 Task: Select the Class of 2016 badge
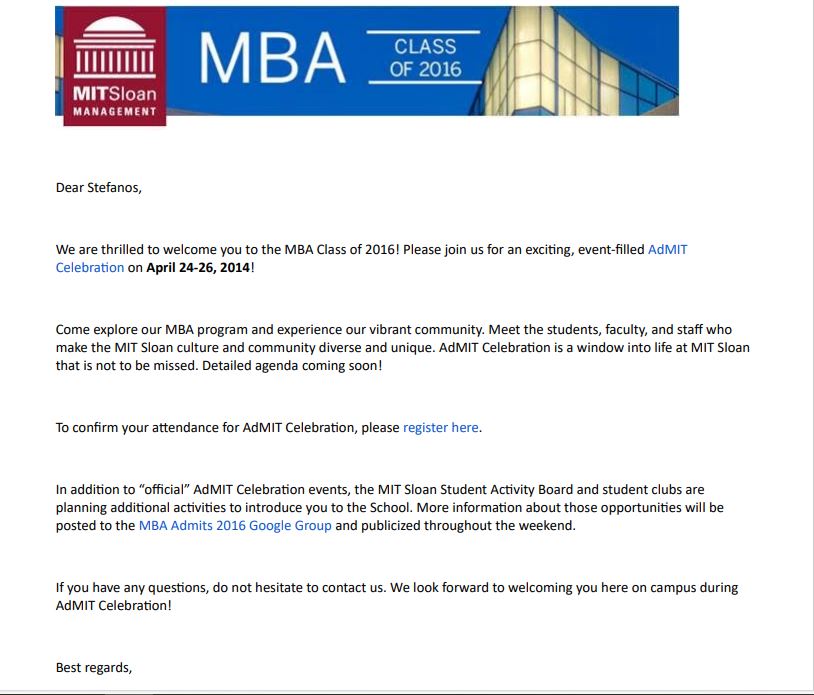[x=425, y=58]
